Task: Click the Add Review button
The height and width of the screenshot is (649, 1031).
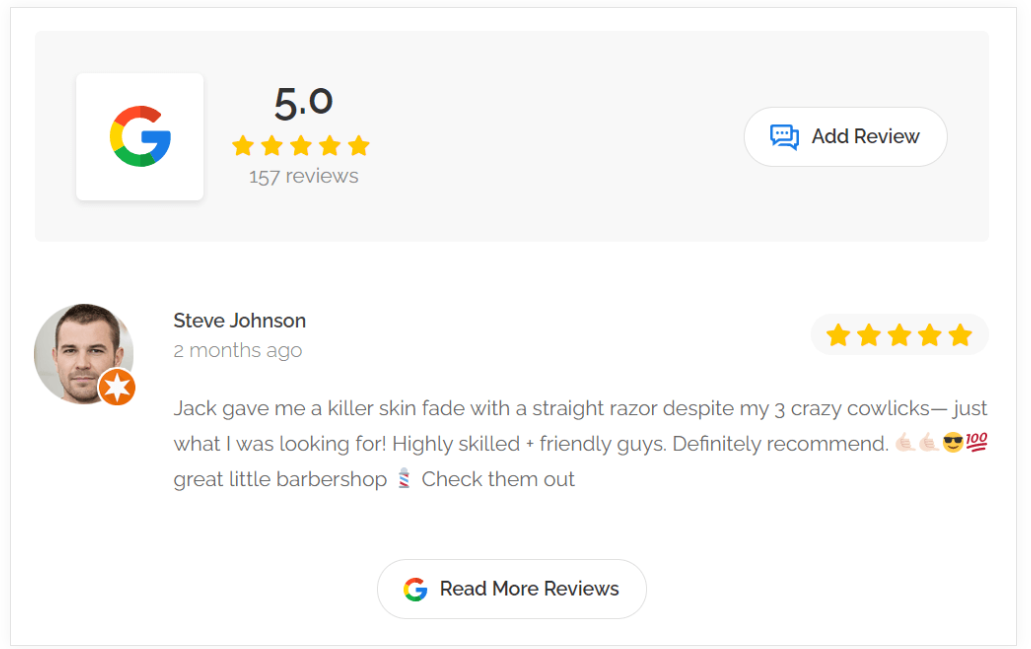Action: click(x=845, y=136)
